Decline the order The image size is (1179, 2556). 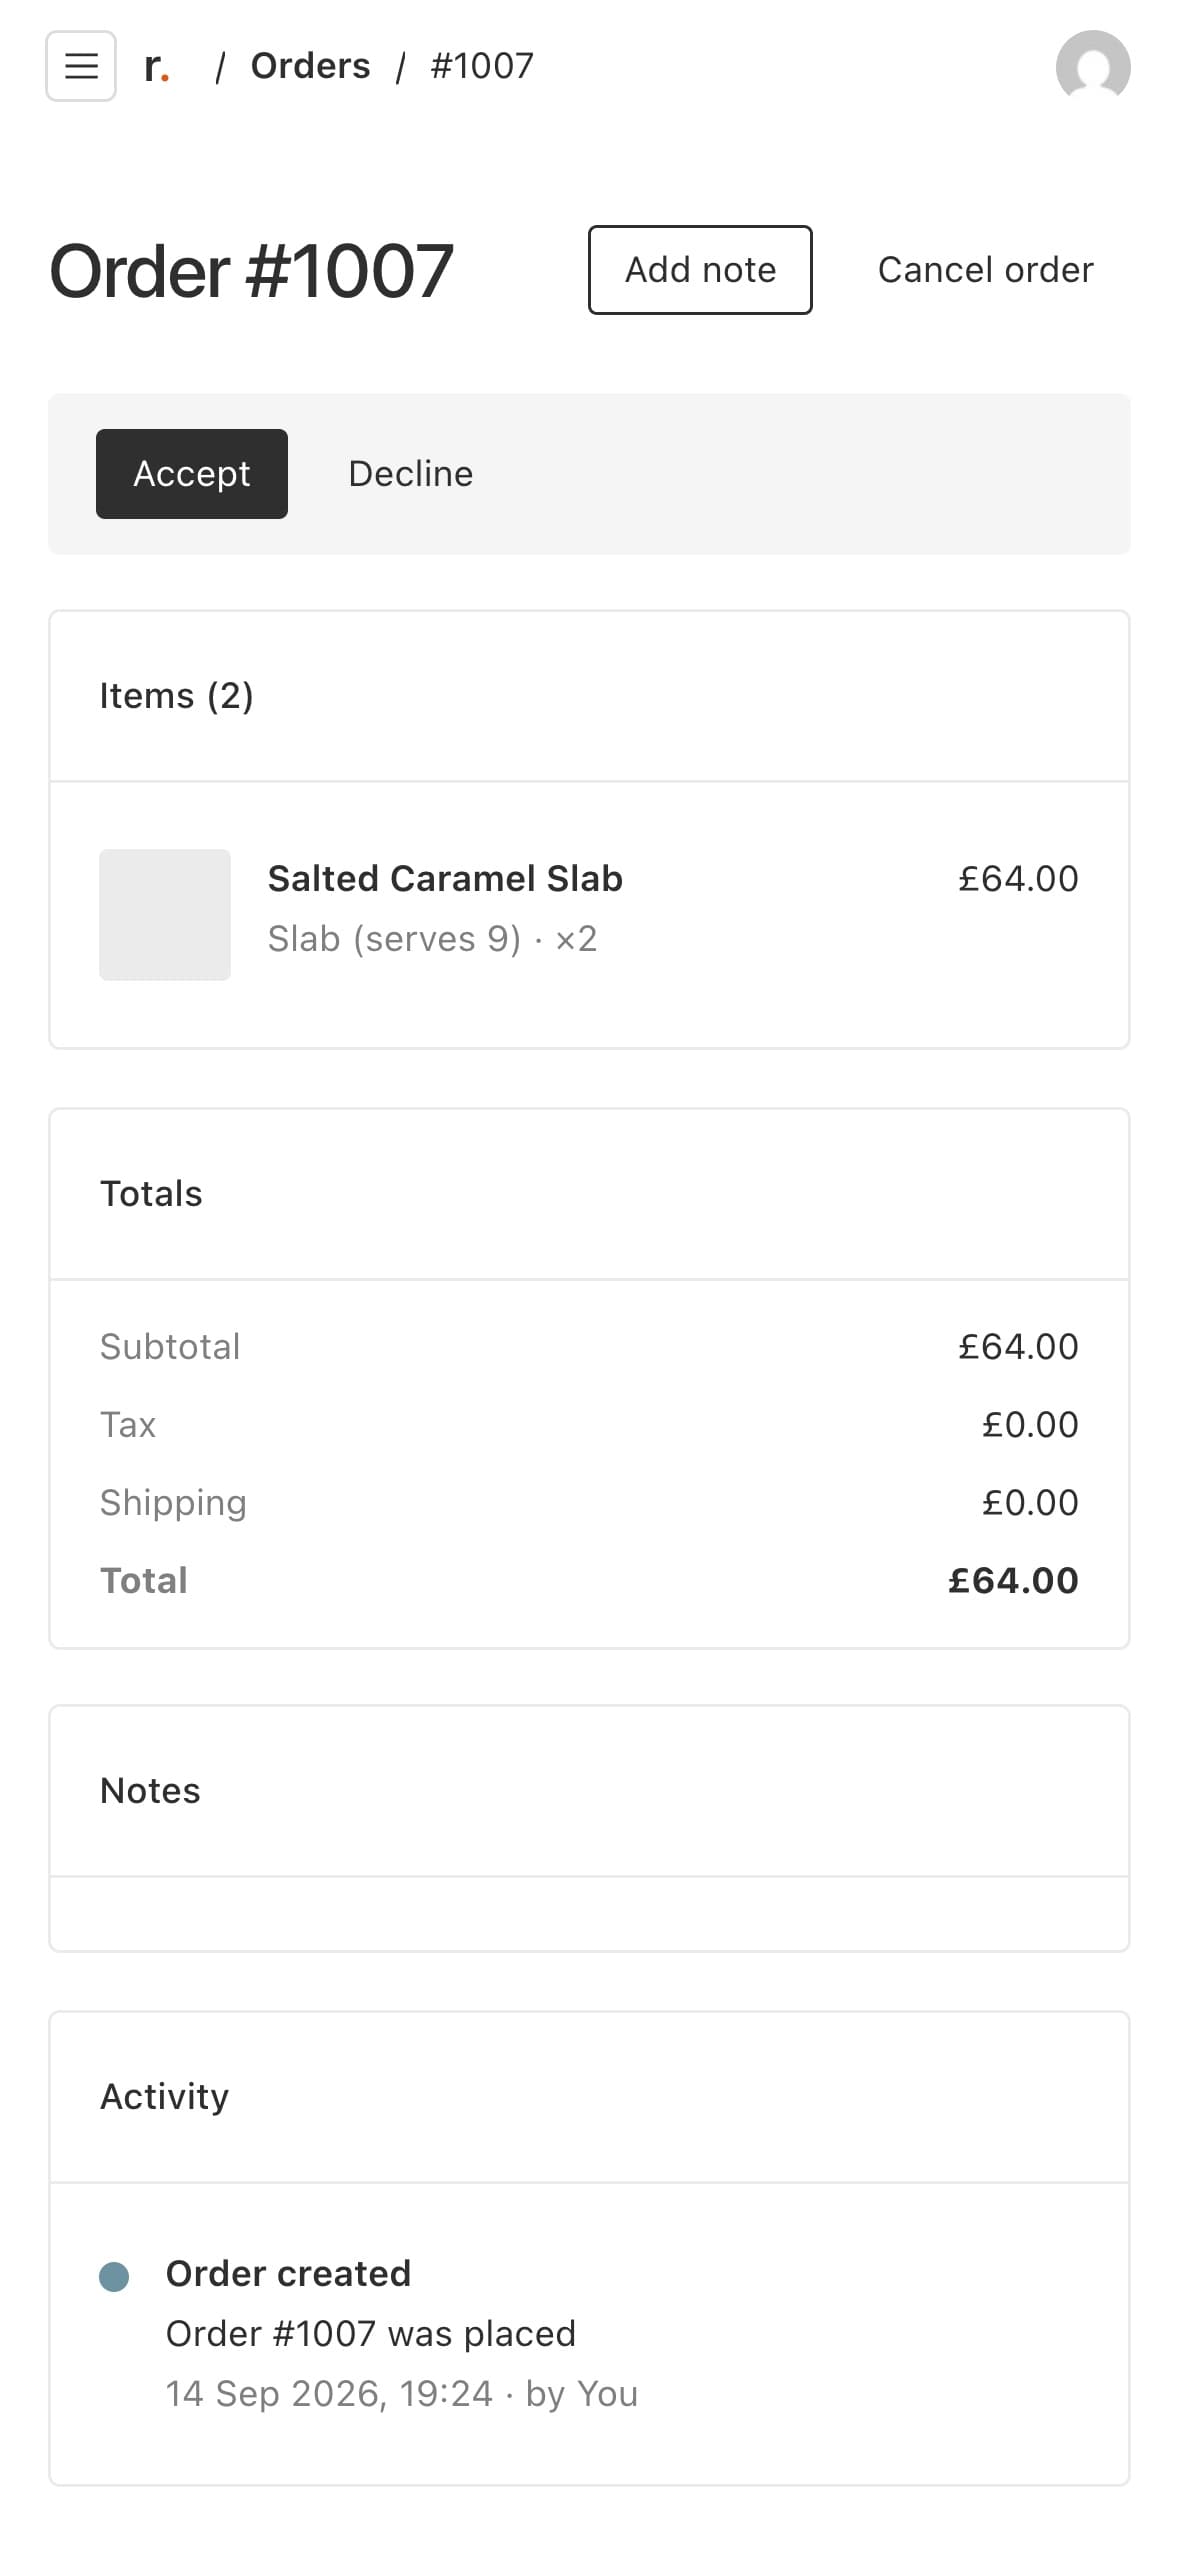(411, 474)
